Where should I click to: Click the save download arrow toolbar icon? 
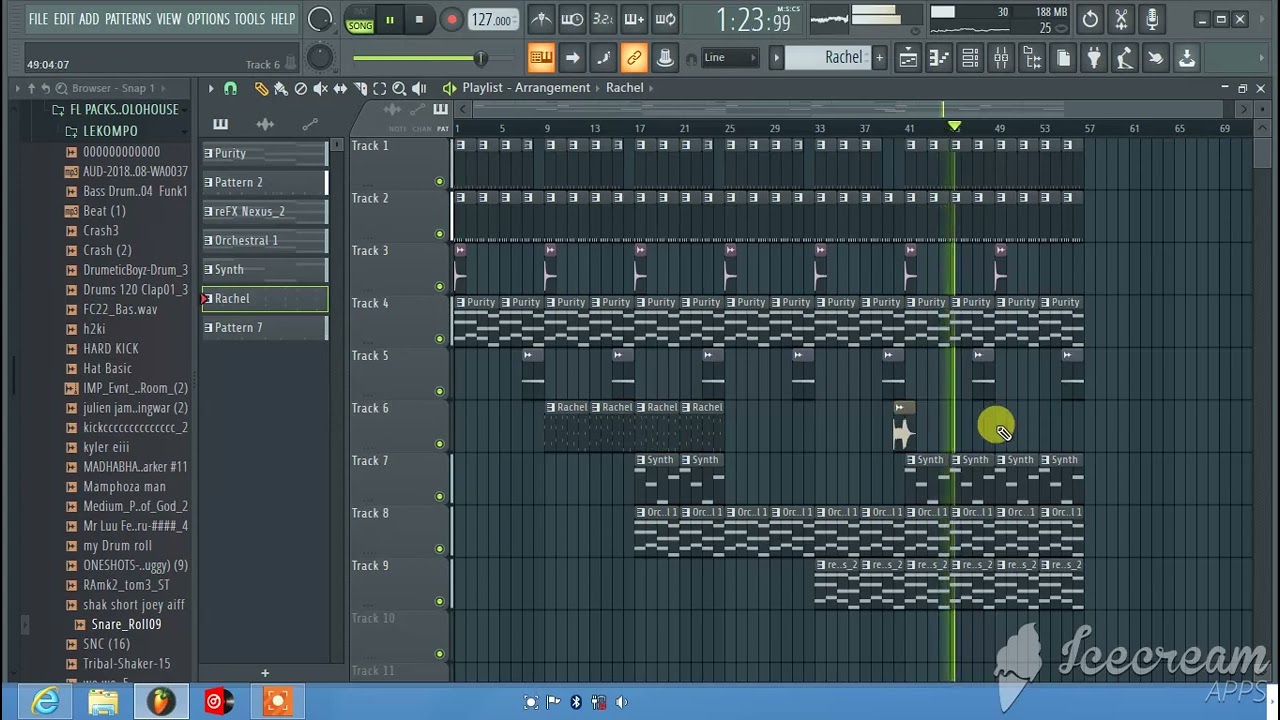1187,58
